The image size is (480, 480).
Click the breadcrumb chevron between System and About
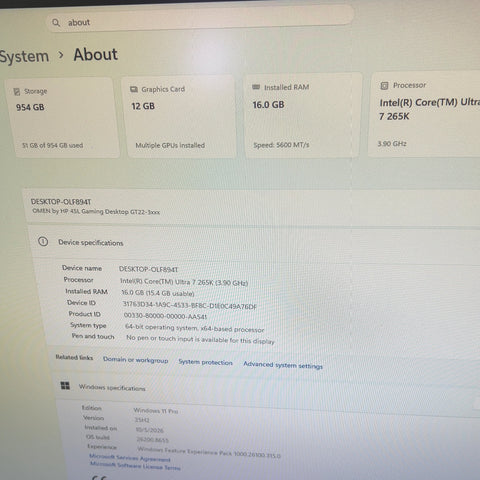(x=61, y=55)
